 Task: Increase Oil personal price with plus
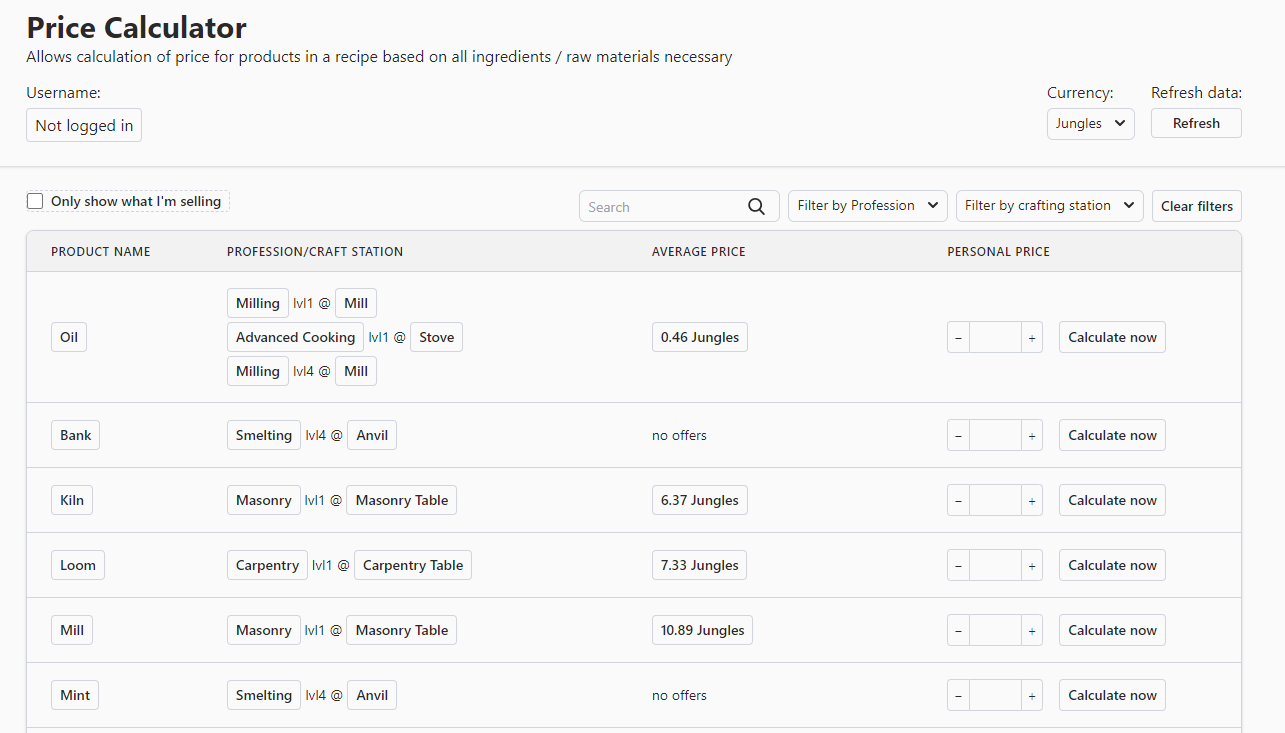[x=1032, y=338]
